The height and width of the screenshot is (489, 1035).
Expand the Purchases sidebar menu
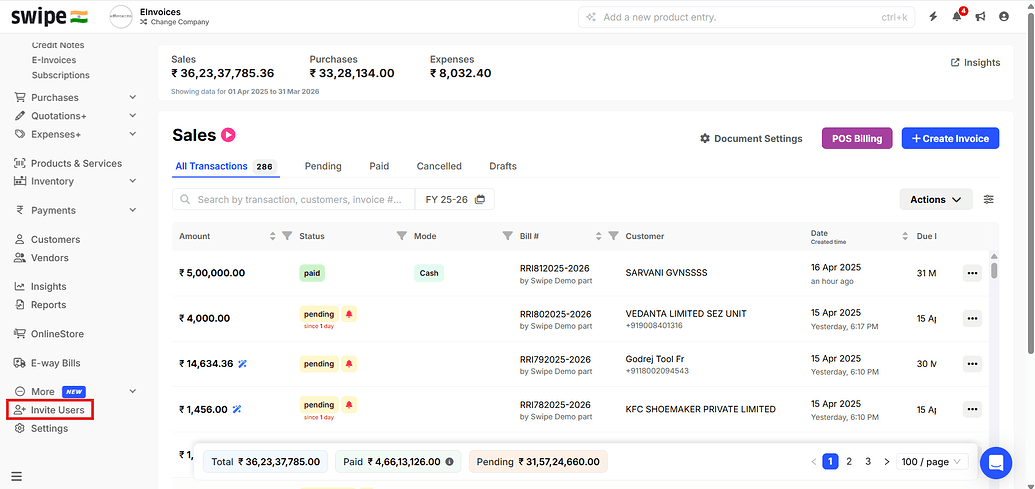[x=133, y=98]
